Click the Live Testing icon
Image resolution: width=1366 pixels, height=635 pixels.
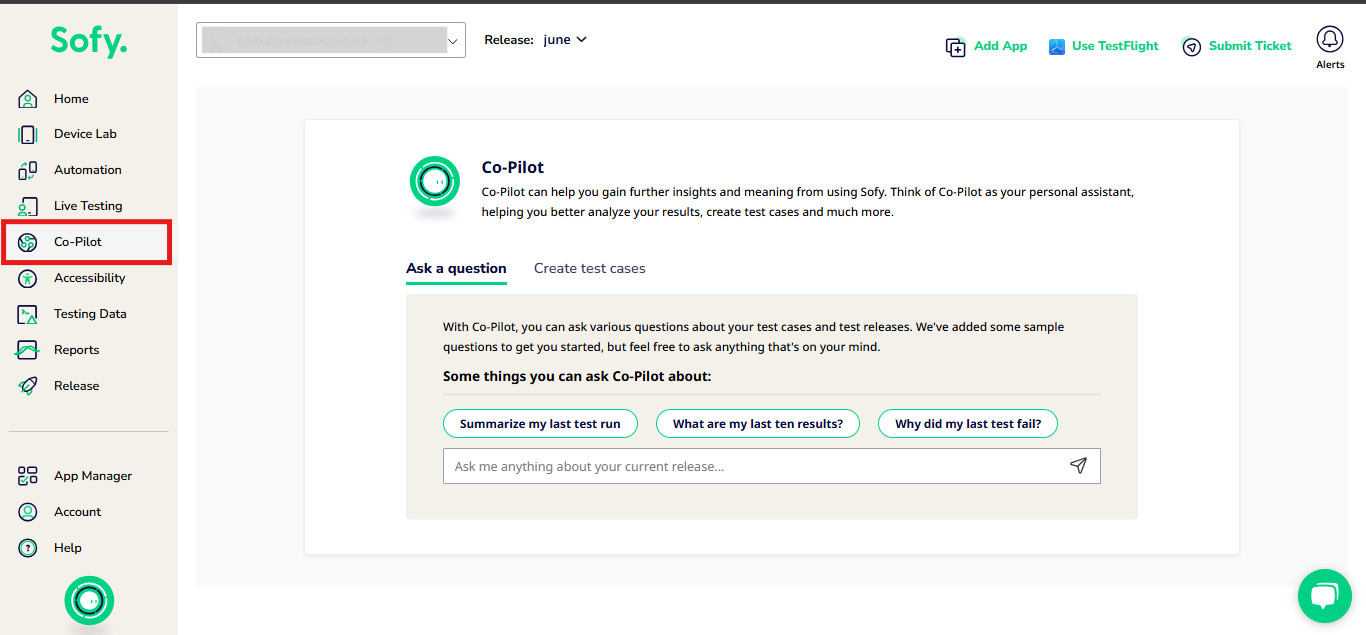[28, 206]
